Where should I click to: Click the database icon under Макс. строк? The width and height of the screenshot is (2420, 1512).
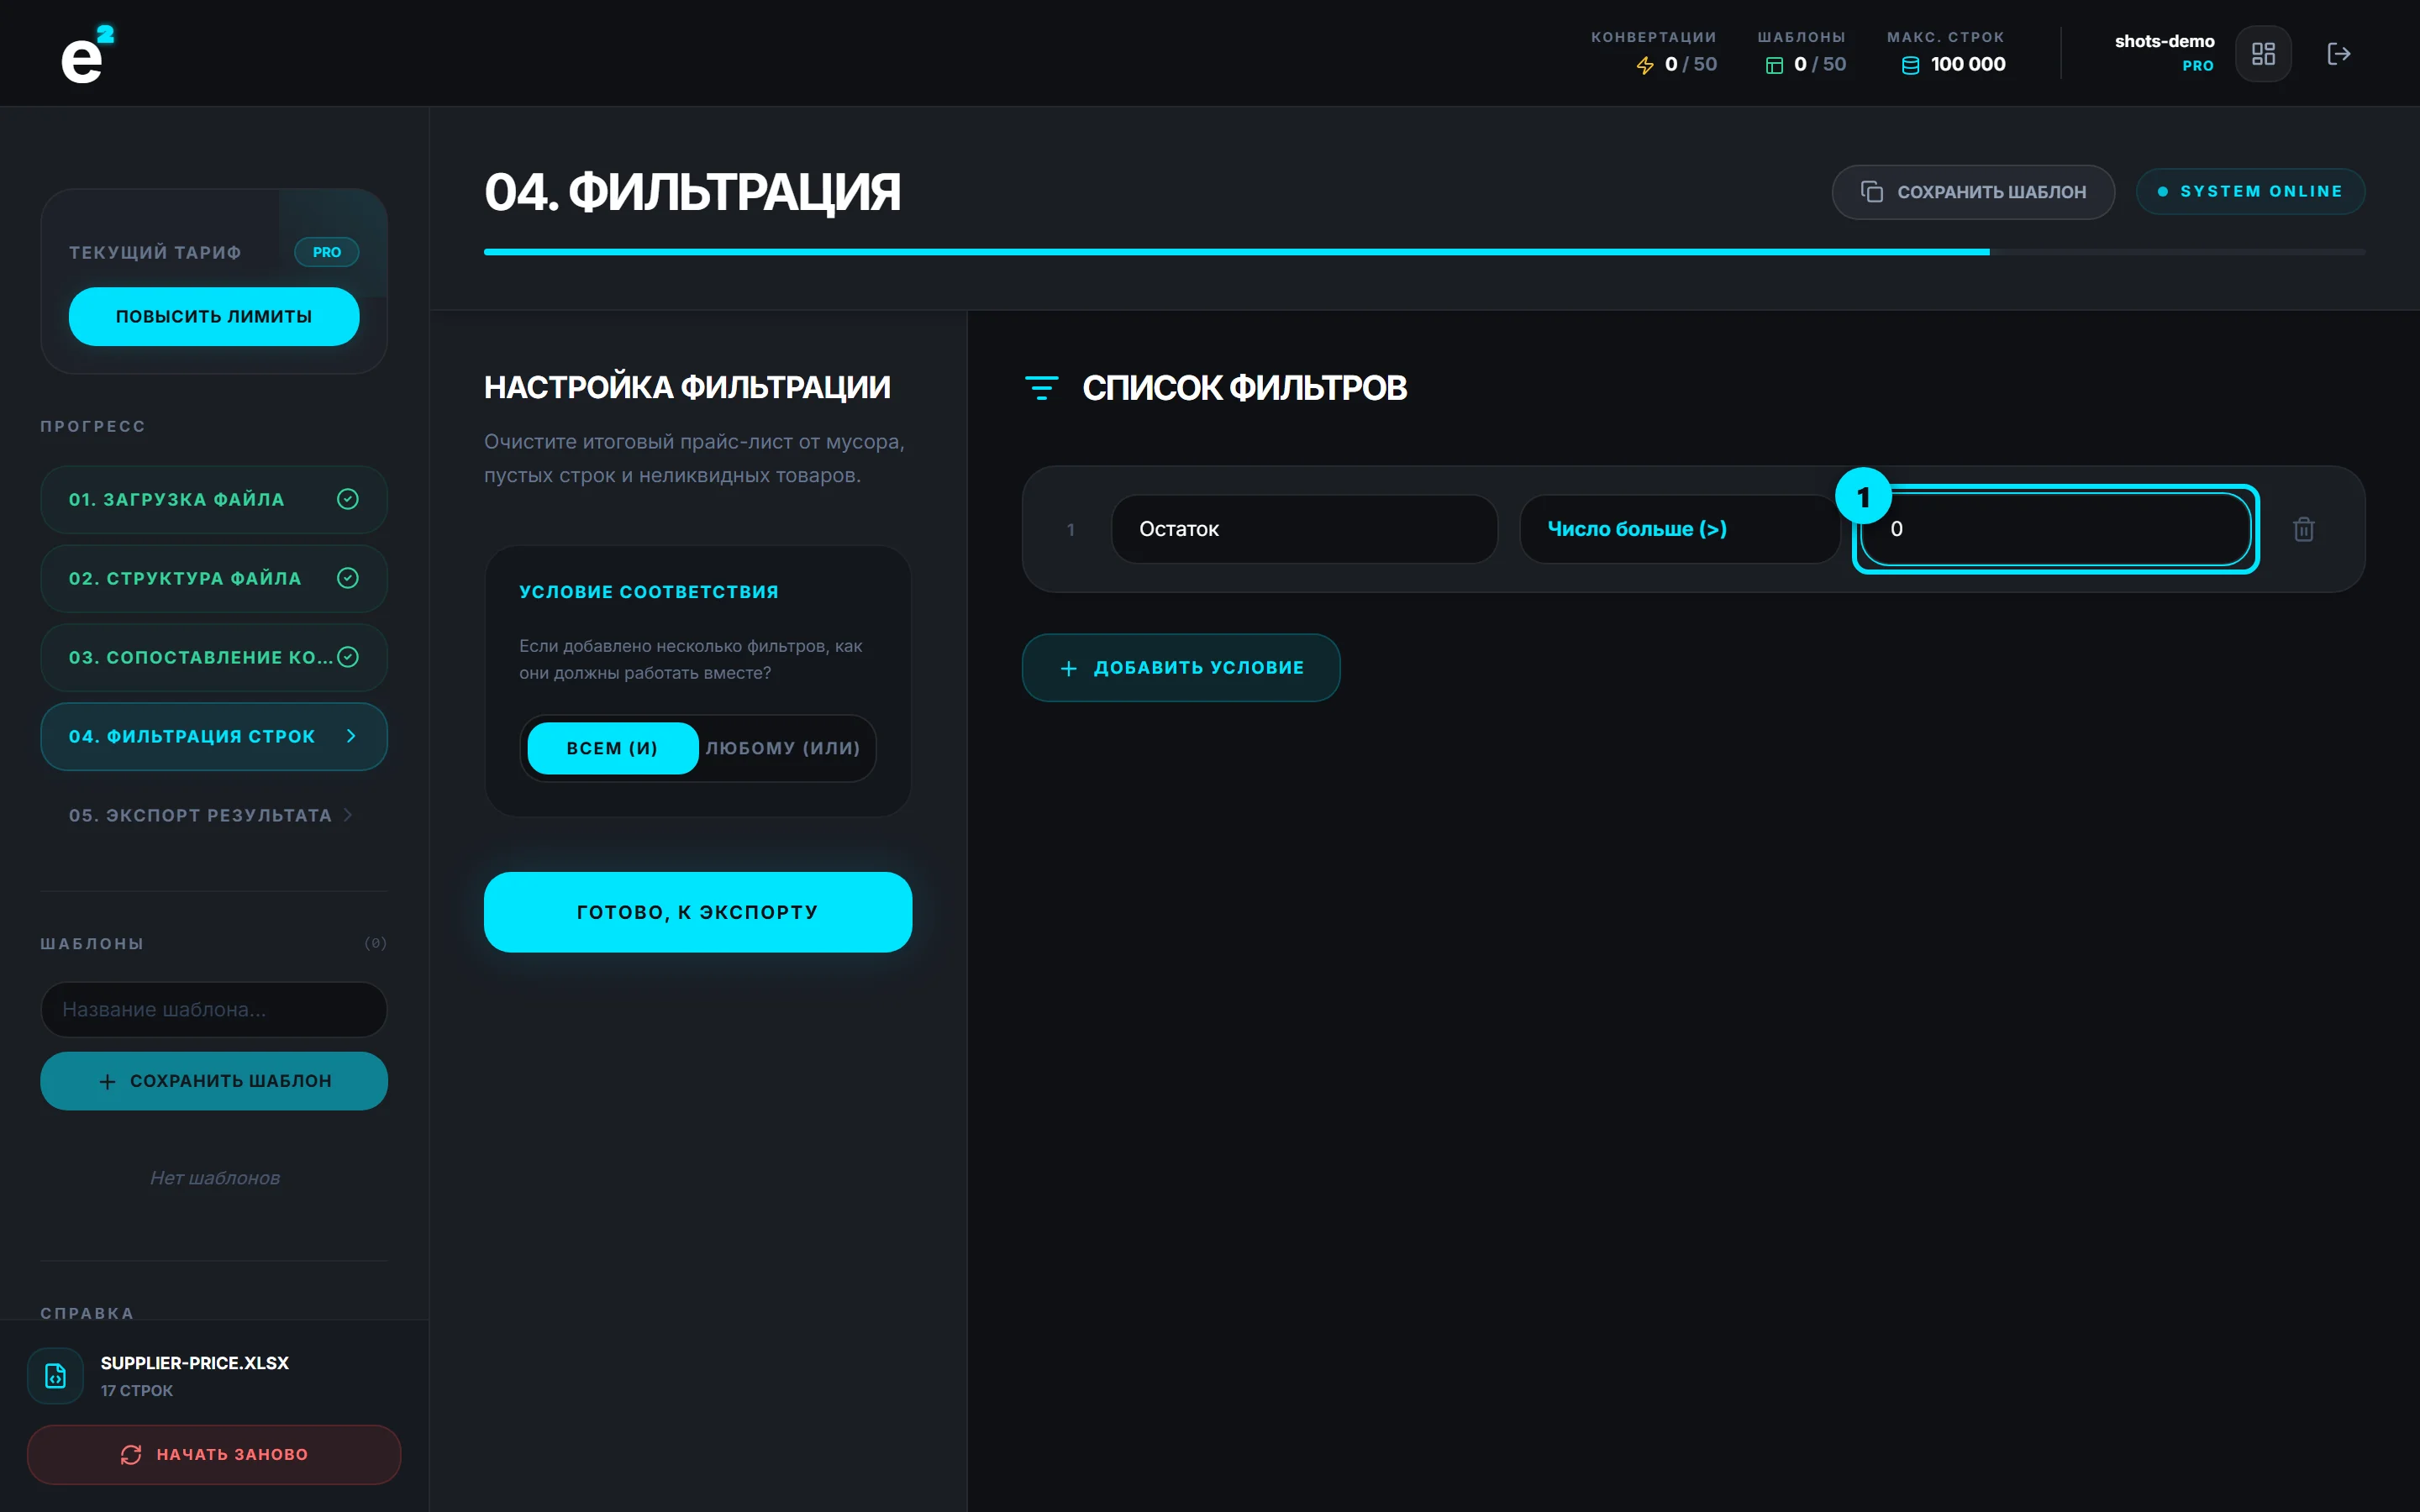coord(1910,65)
